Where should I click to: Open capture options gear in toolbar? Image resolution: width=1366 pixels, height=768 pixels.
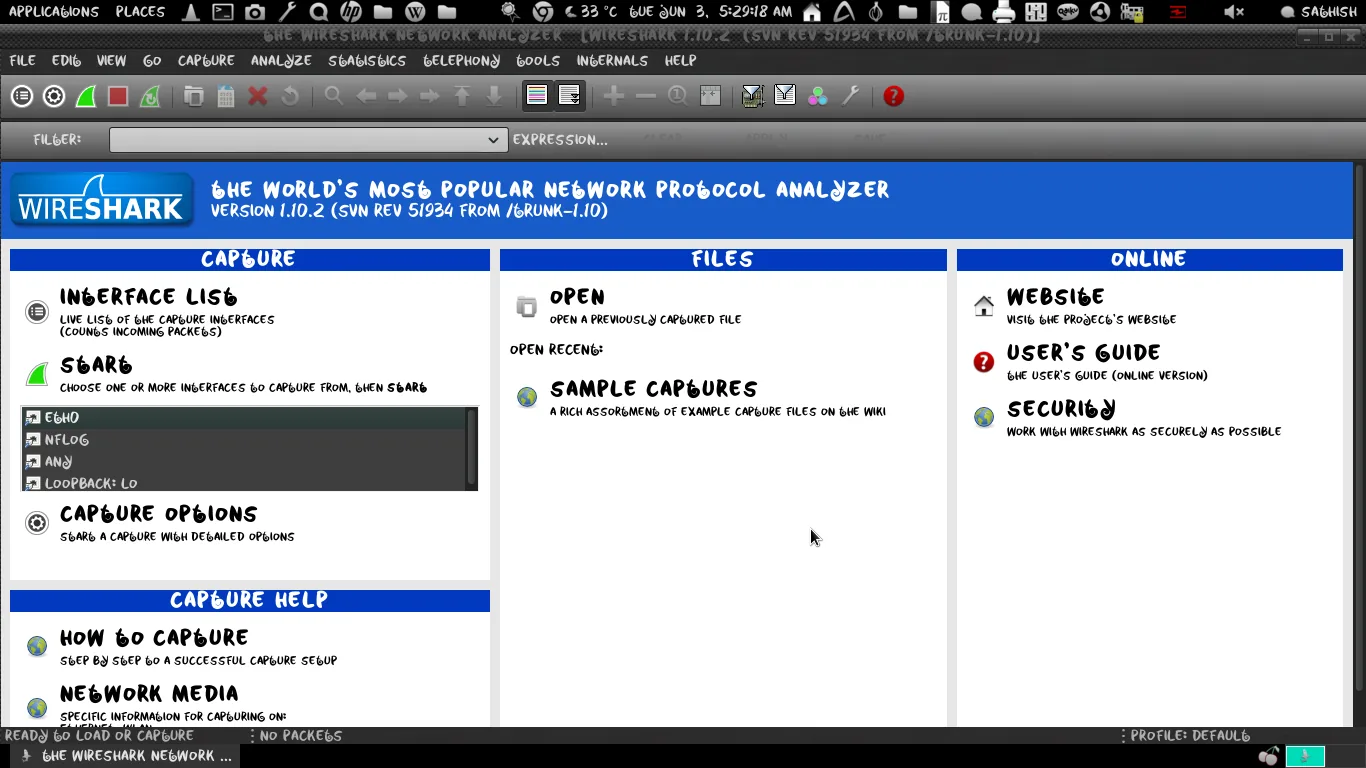(54, 96)
